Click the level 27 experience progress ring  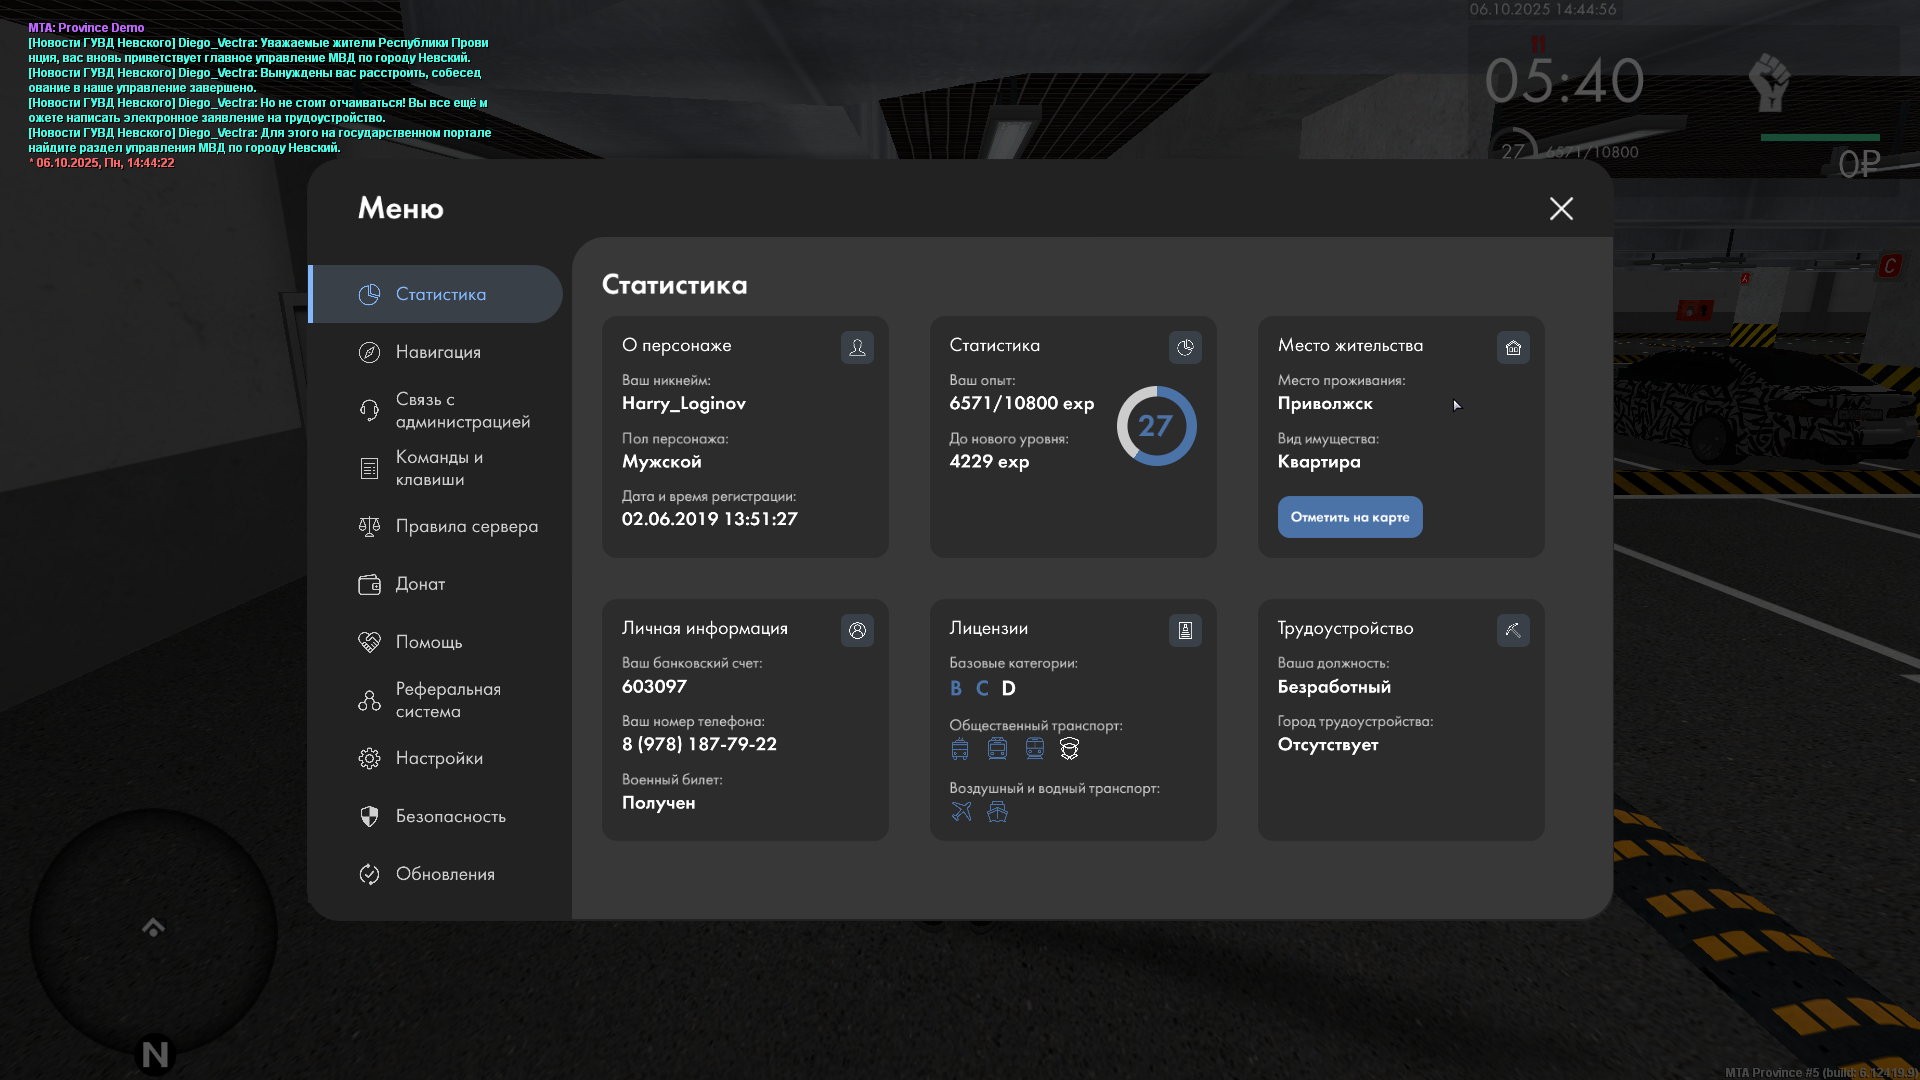(1156, 426)
